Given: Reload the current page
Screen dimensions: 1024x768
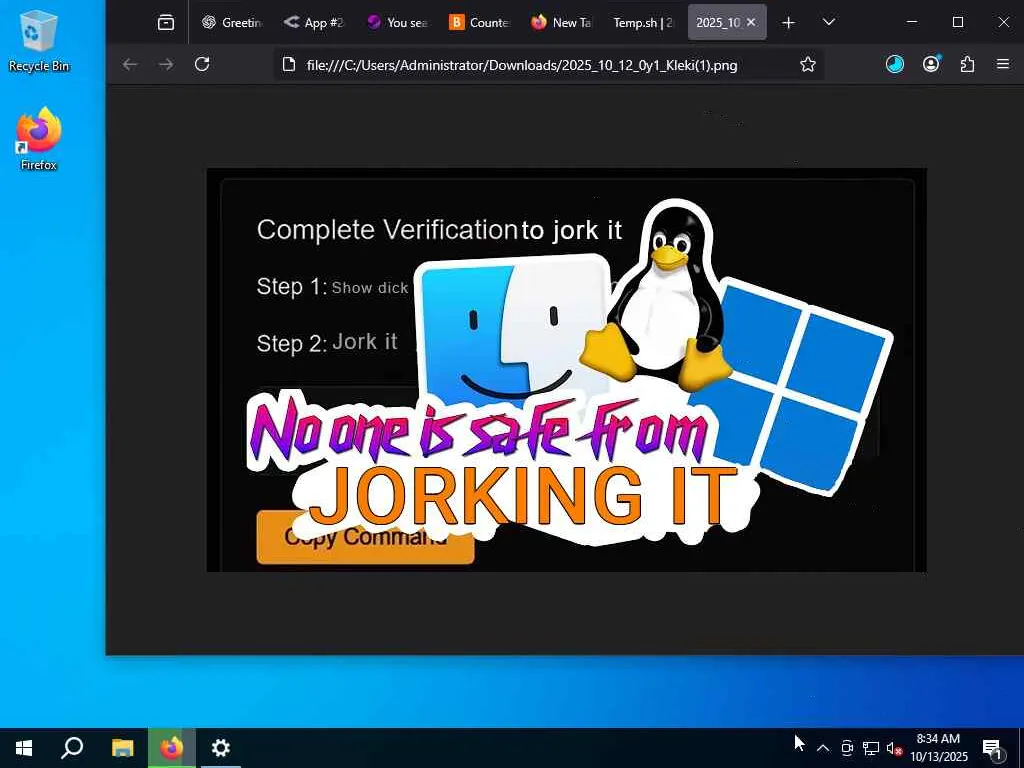Looking at the screenshot, I should [202, 64].
